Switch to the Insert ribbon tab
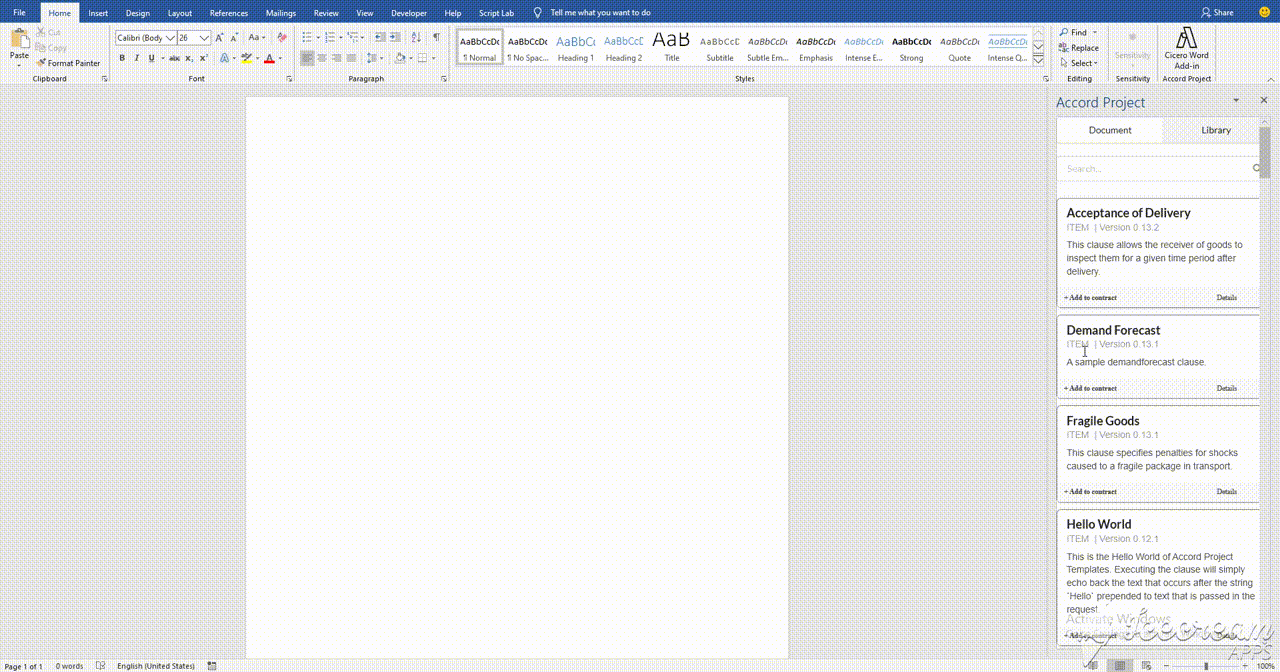 [98, 13]
